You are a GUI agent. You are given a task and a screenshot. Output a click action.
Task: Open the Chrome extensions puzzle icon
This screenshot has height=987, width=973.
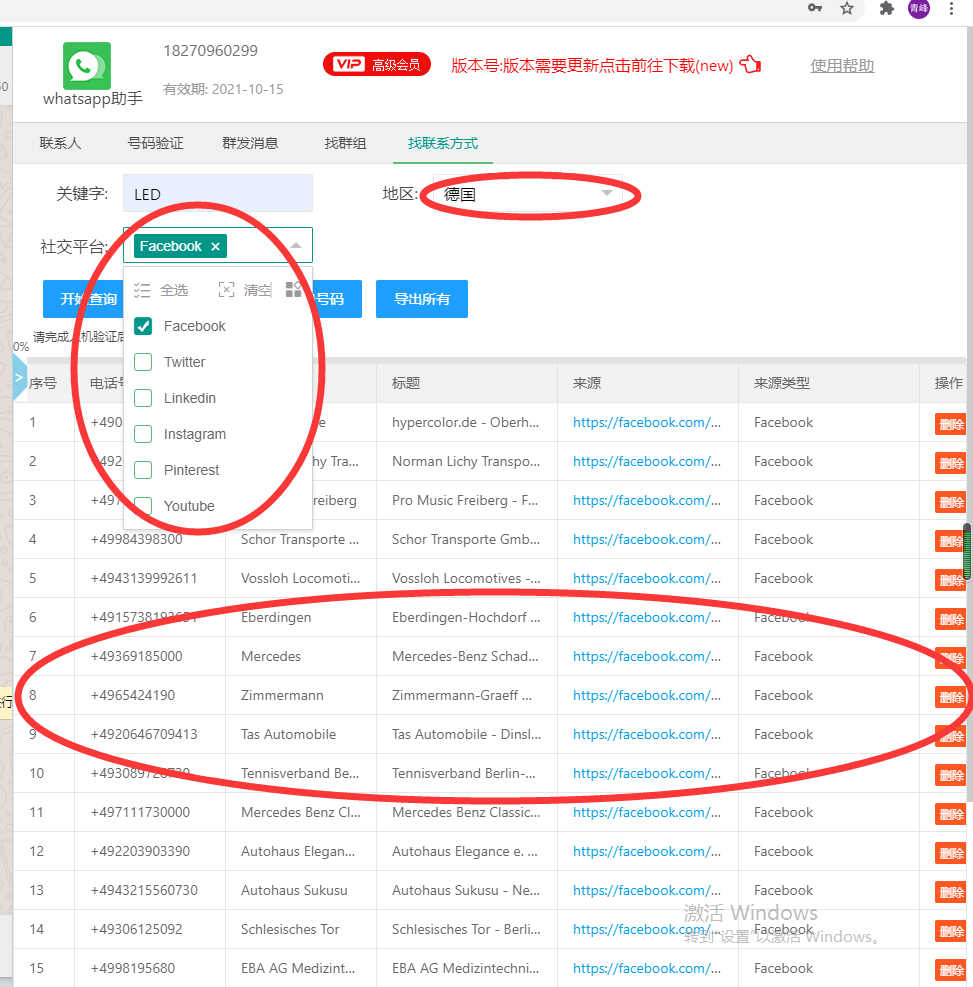pos(886,9)
